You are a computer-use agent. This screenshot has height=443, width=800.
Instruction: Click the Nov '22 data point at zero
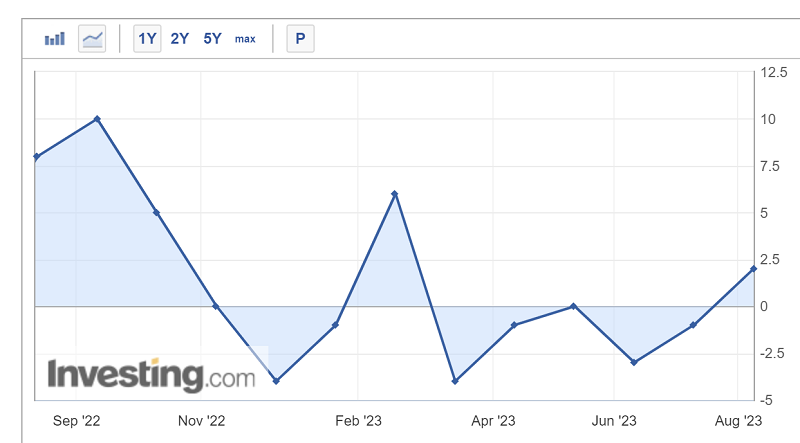tap(216, 306)
